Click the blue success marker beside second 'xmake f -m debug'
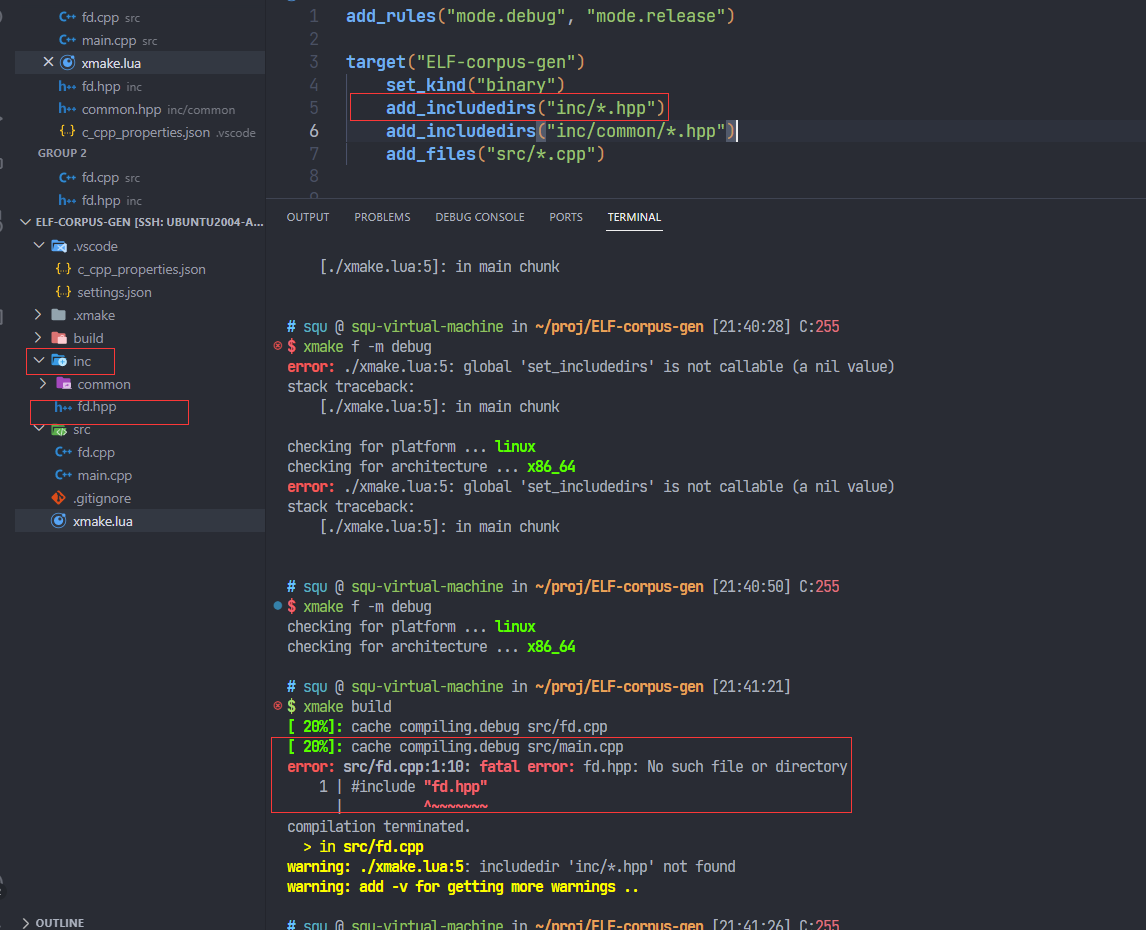The width and height of the screenshot is (1146, 930). tap(278, 605)
